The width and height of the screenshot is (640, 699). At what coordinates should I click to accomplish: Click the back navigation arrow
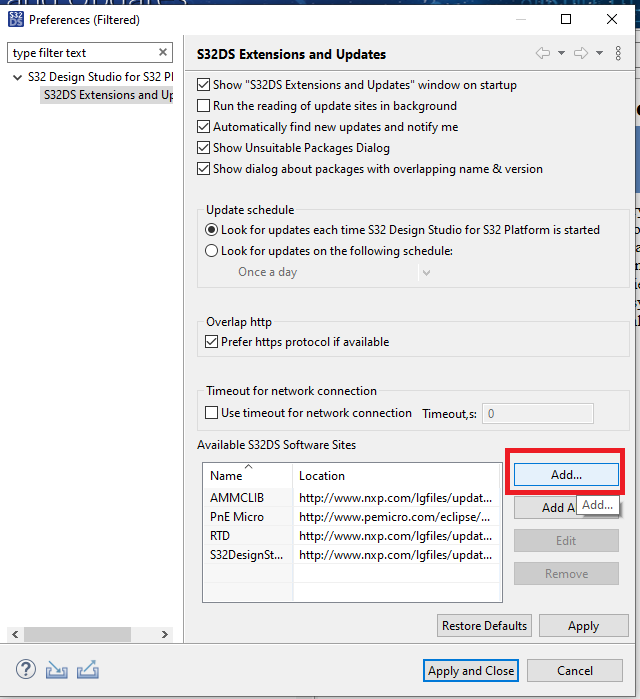click(543, 53)
